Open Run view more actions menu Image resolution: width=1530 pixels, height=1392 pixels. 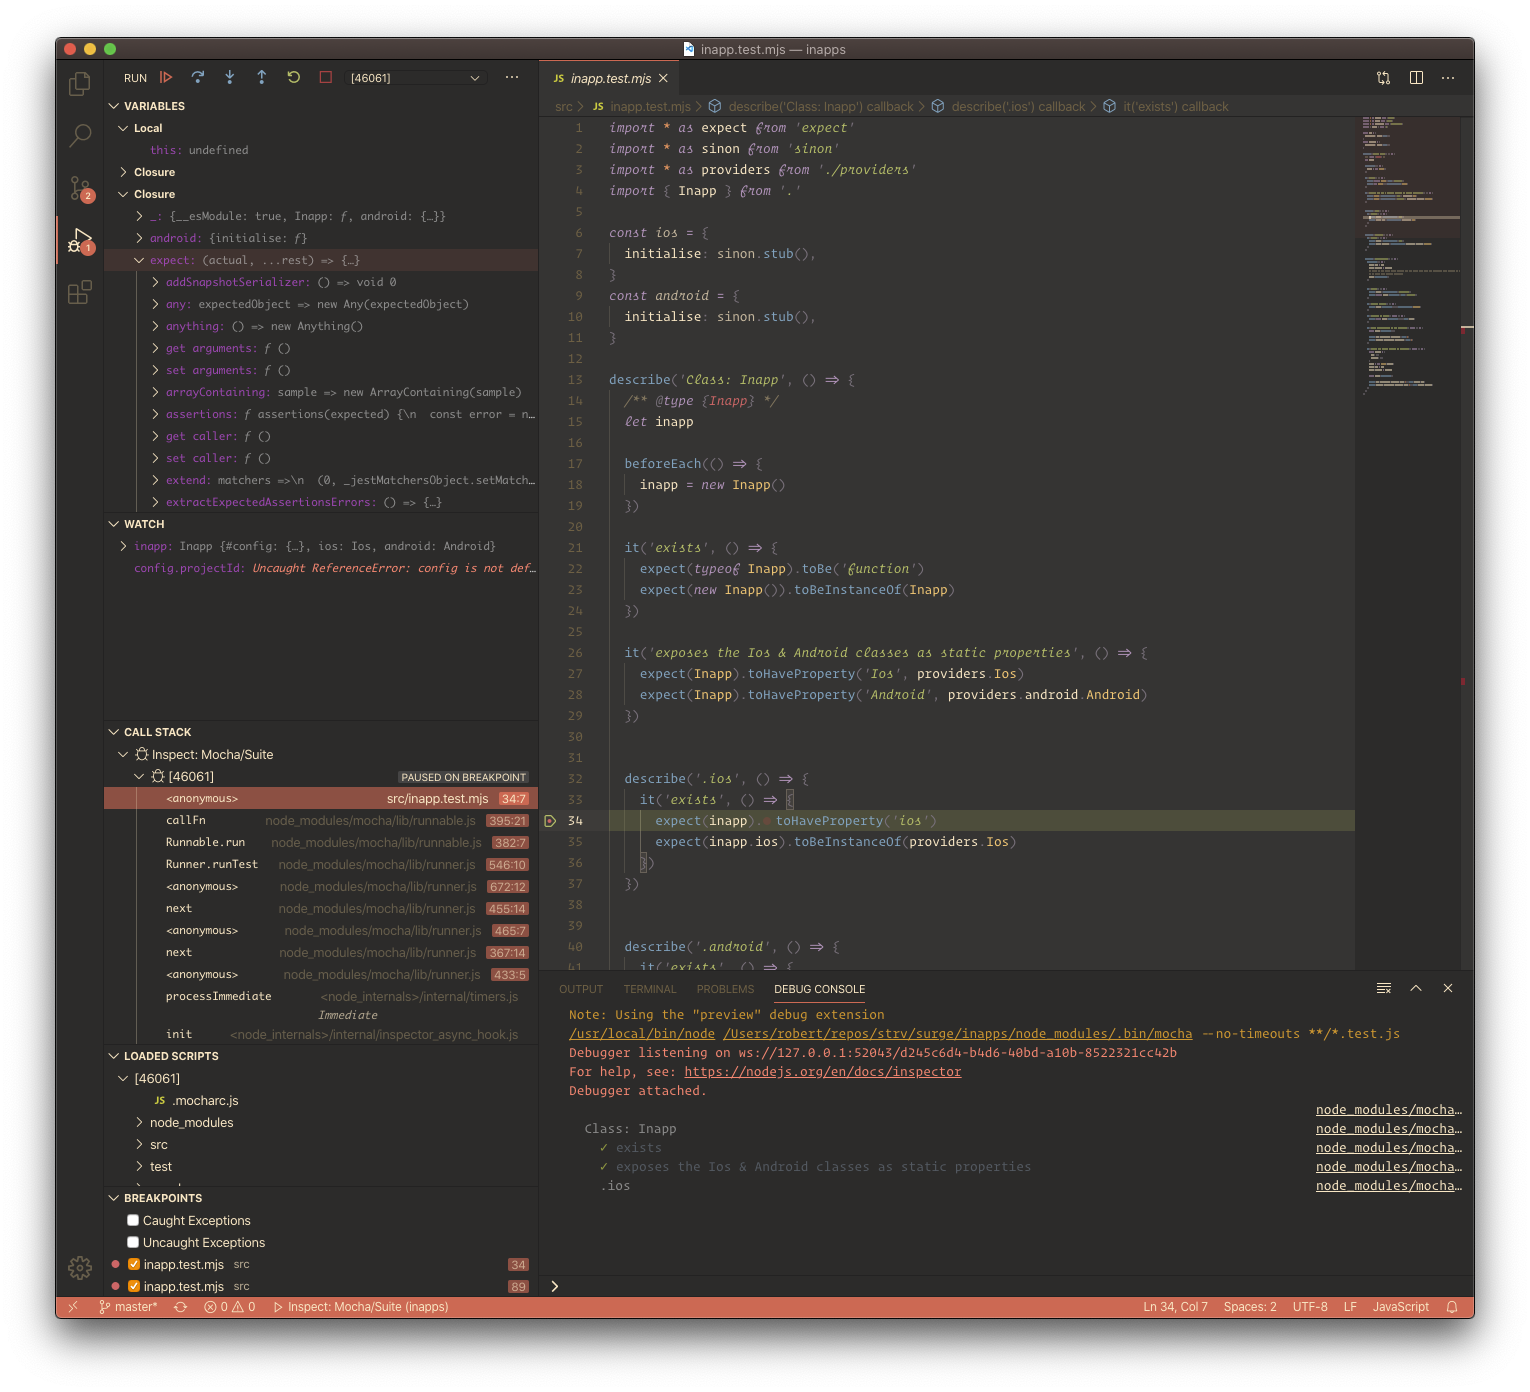(x=512, y=77)
